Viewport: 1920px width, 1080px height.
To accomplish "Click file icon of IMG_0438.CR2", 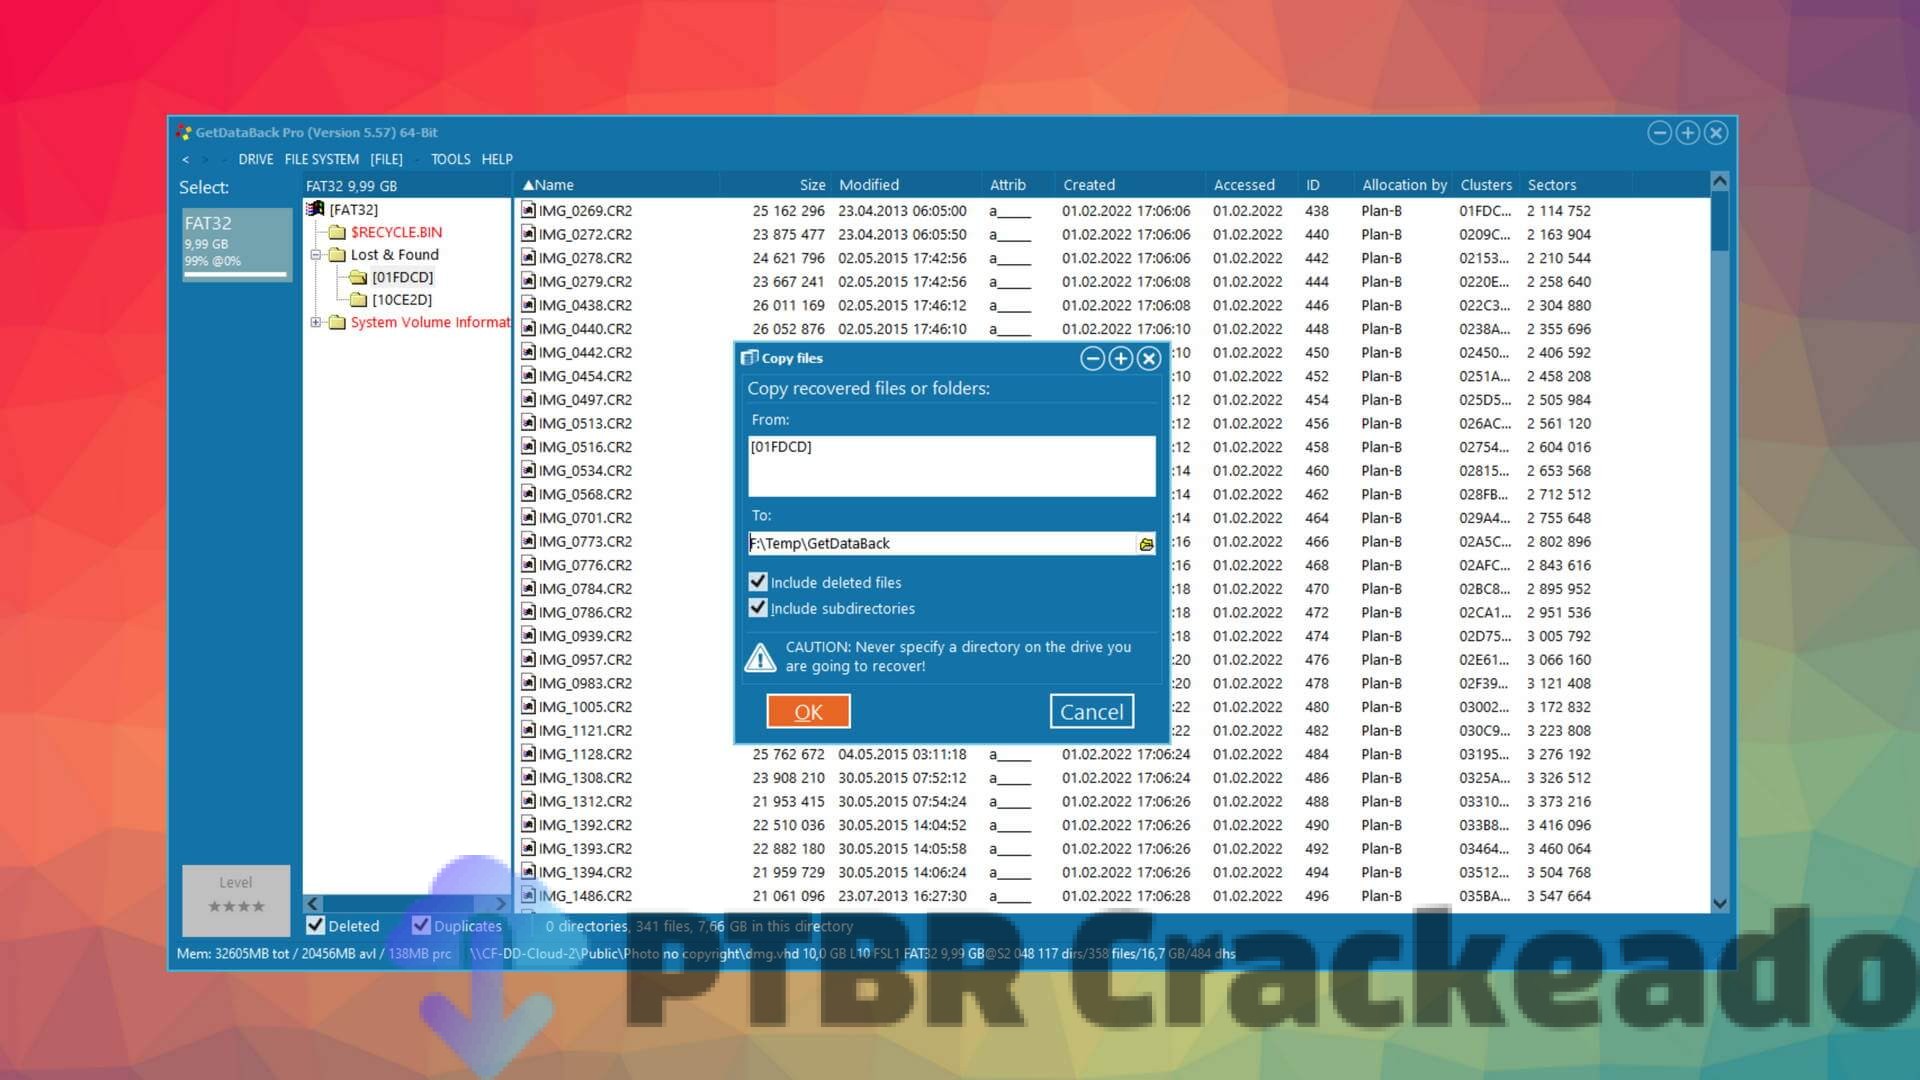I will click(528, 305).
